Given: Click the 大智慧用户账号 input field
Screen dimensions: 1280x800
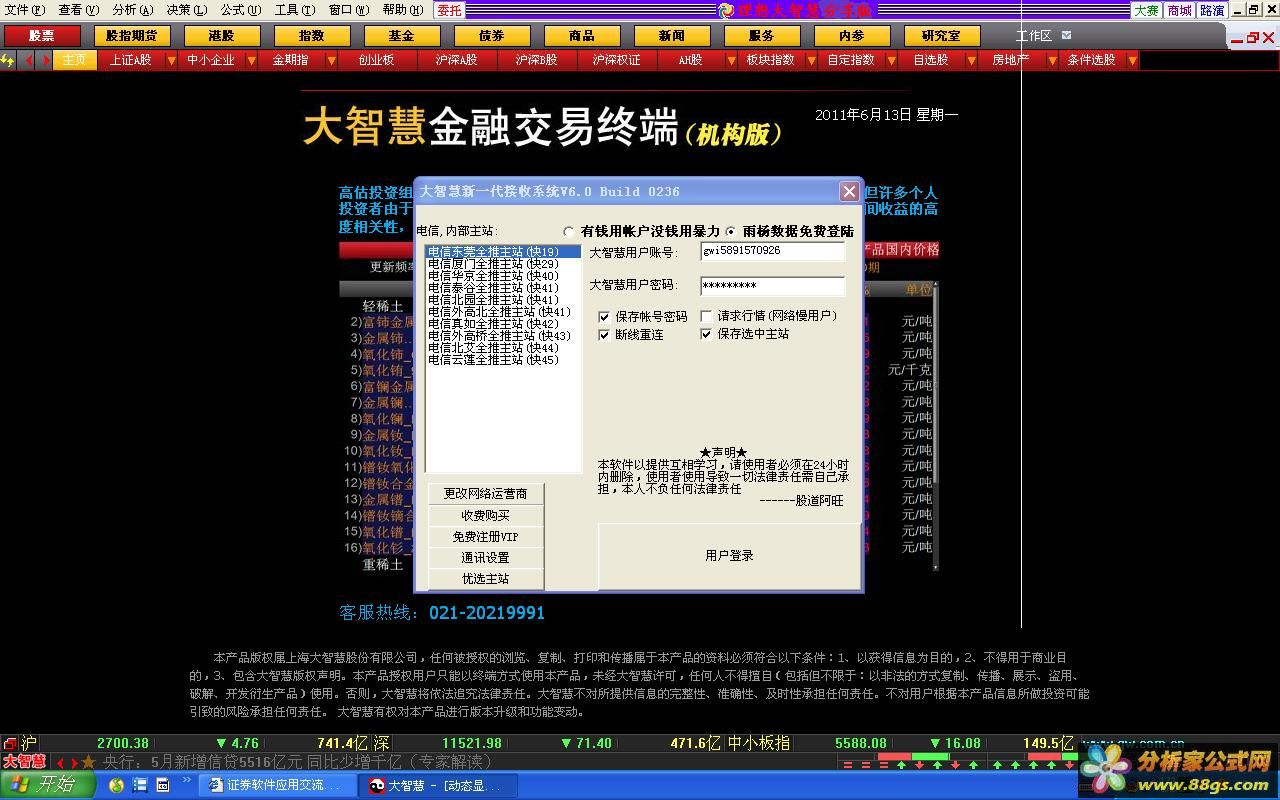Looking at the screenshot, I should coord(772,251).
